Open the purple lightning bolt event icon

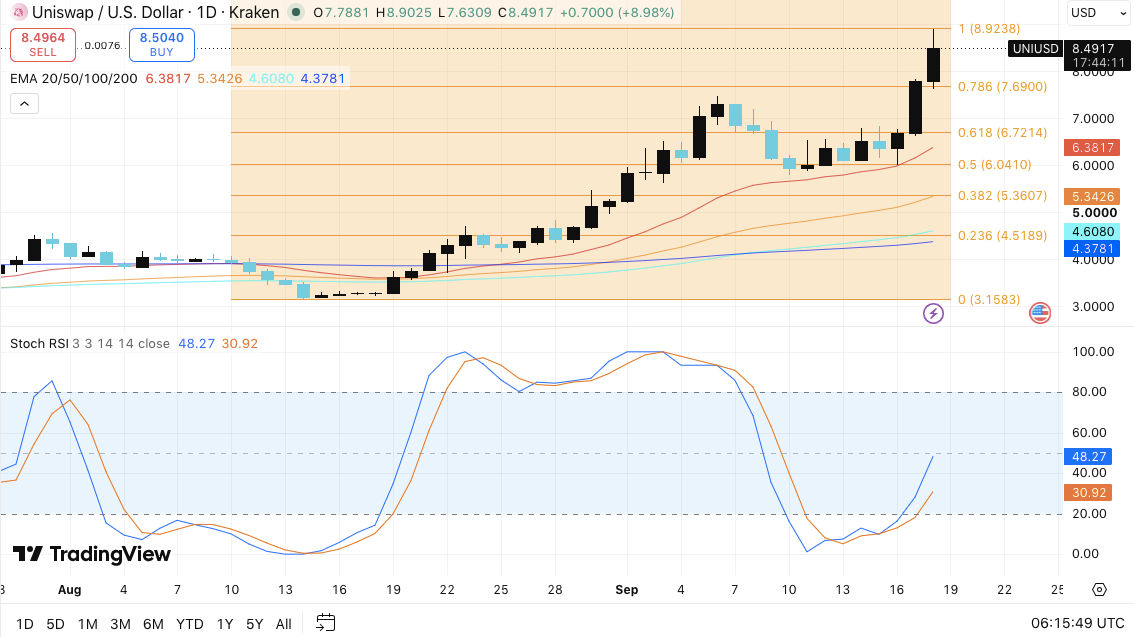[933, 313]
